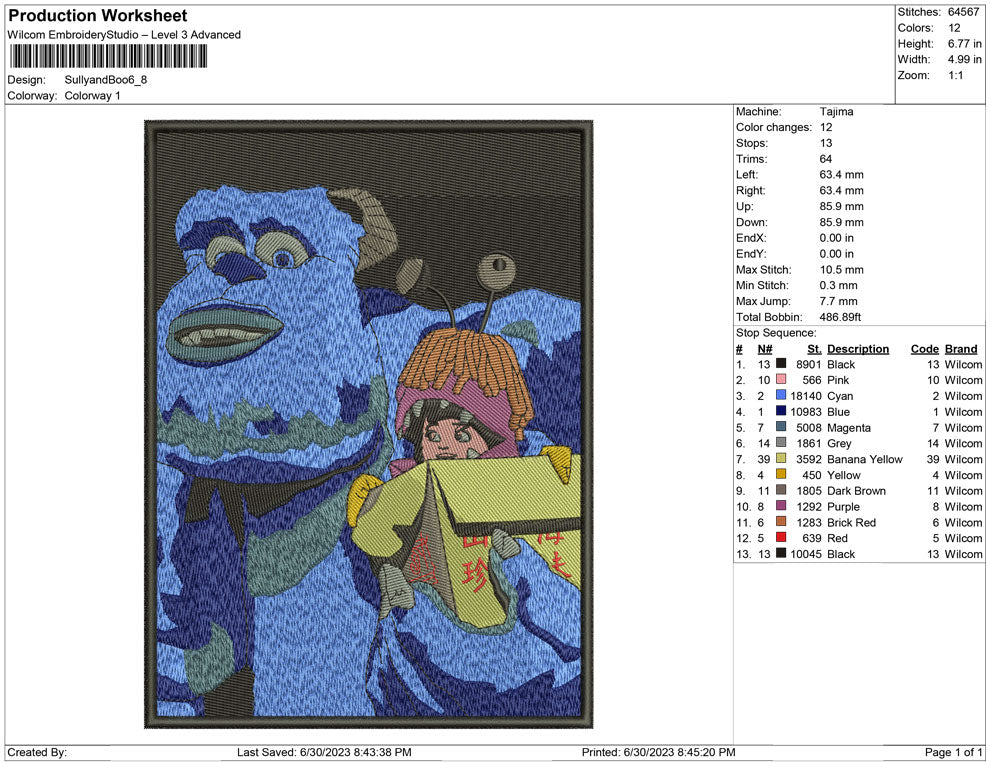Click the Magenta color swatch in stop 5
Screen dimensions: 990x762
pos(781,427)
